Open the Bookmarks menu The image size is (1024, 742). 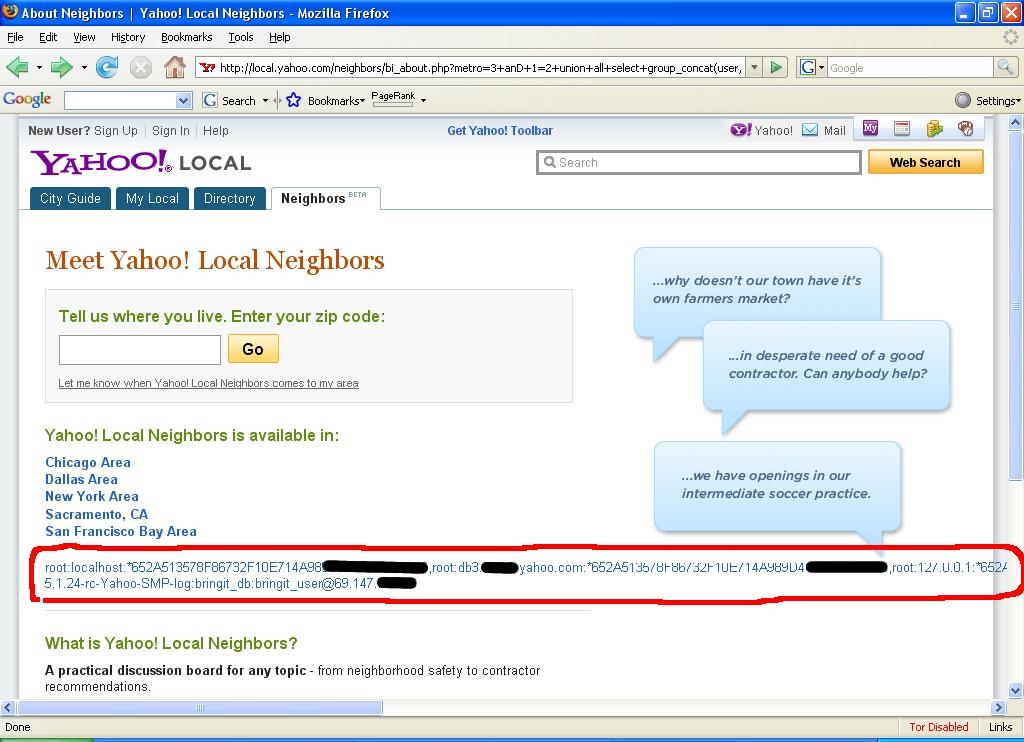click(x=187, y=37)
